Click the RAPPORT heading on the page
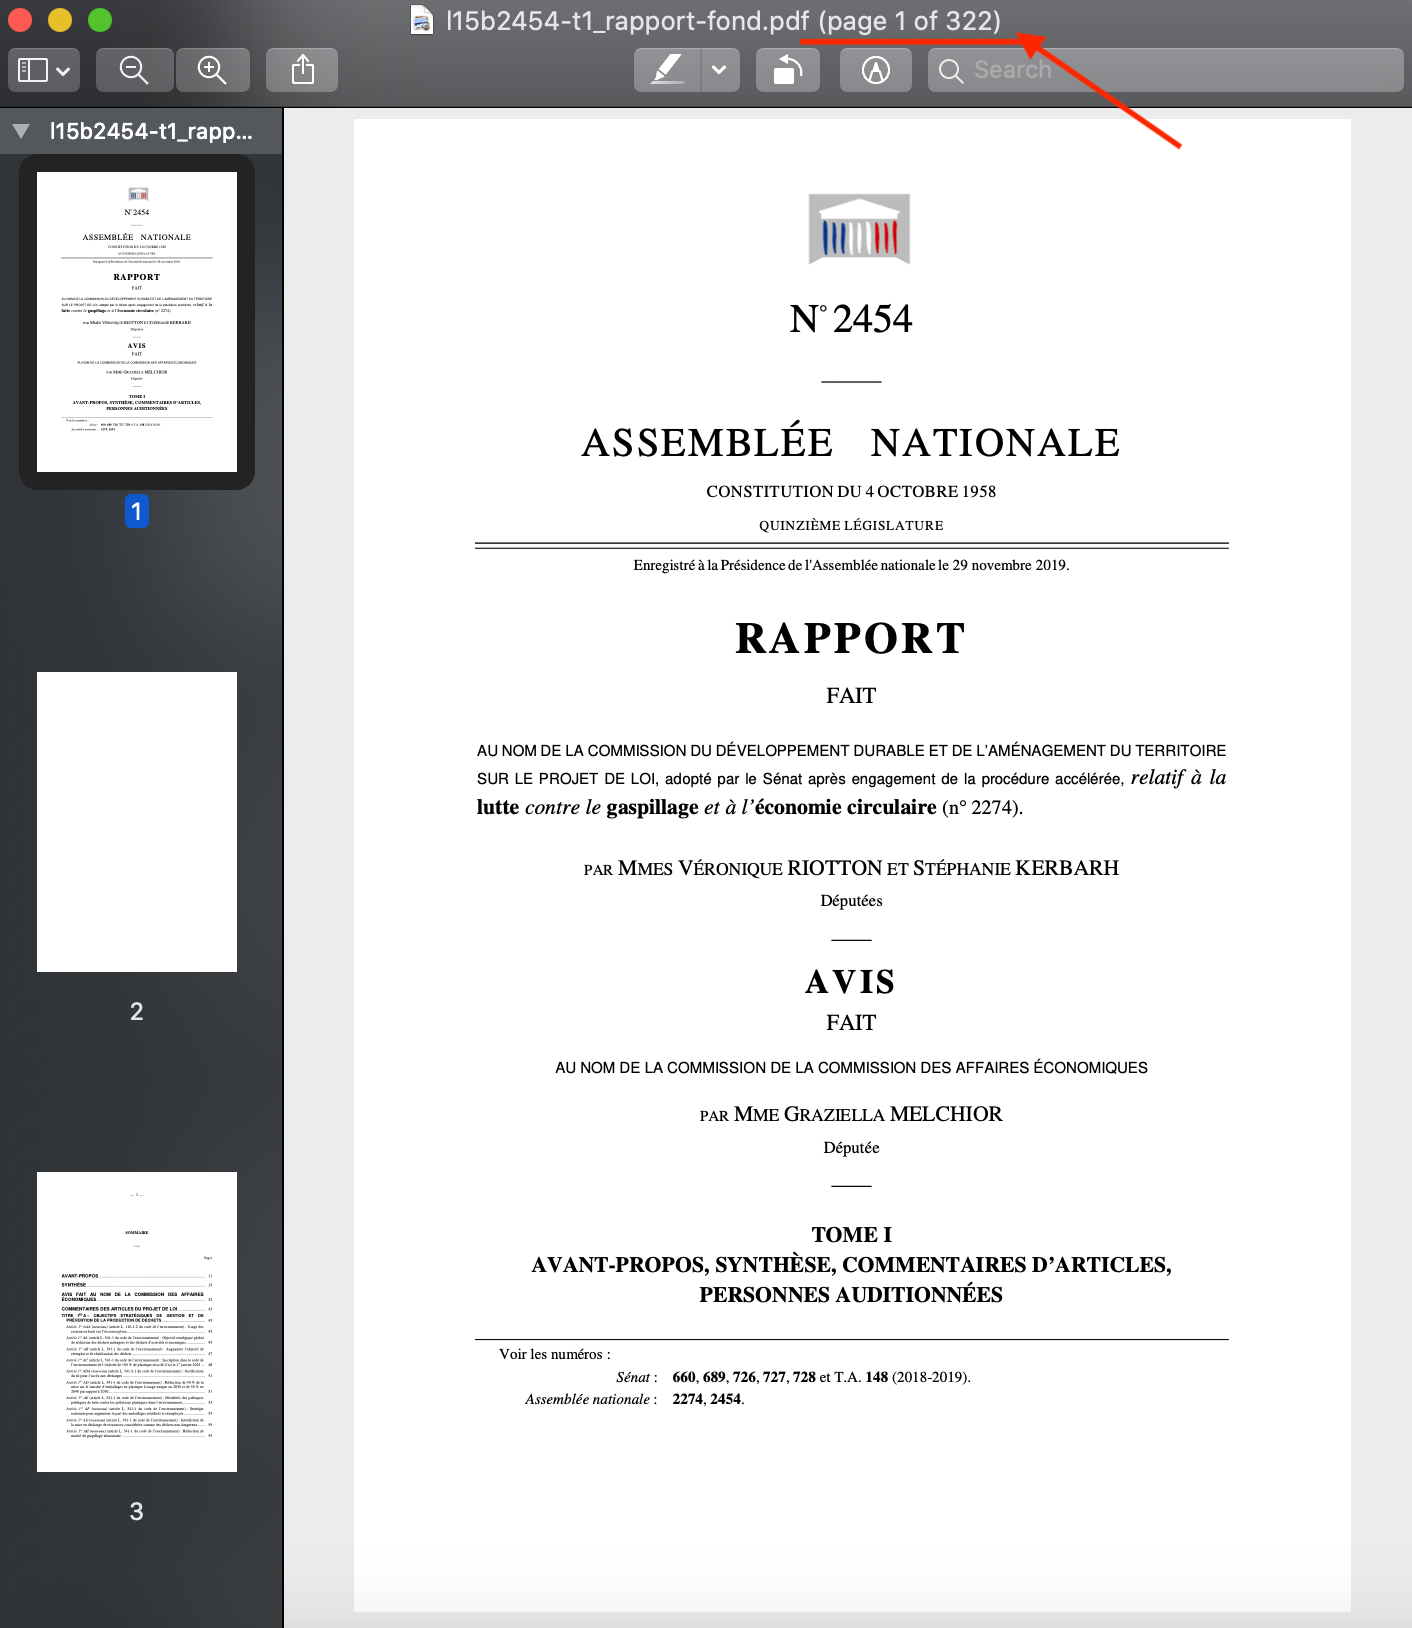The image size is (1412, 1628). 851,639
